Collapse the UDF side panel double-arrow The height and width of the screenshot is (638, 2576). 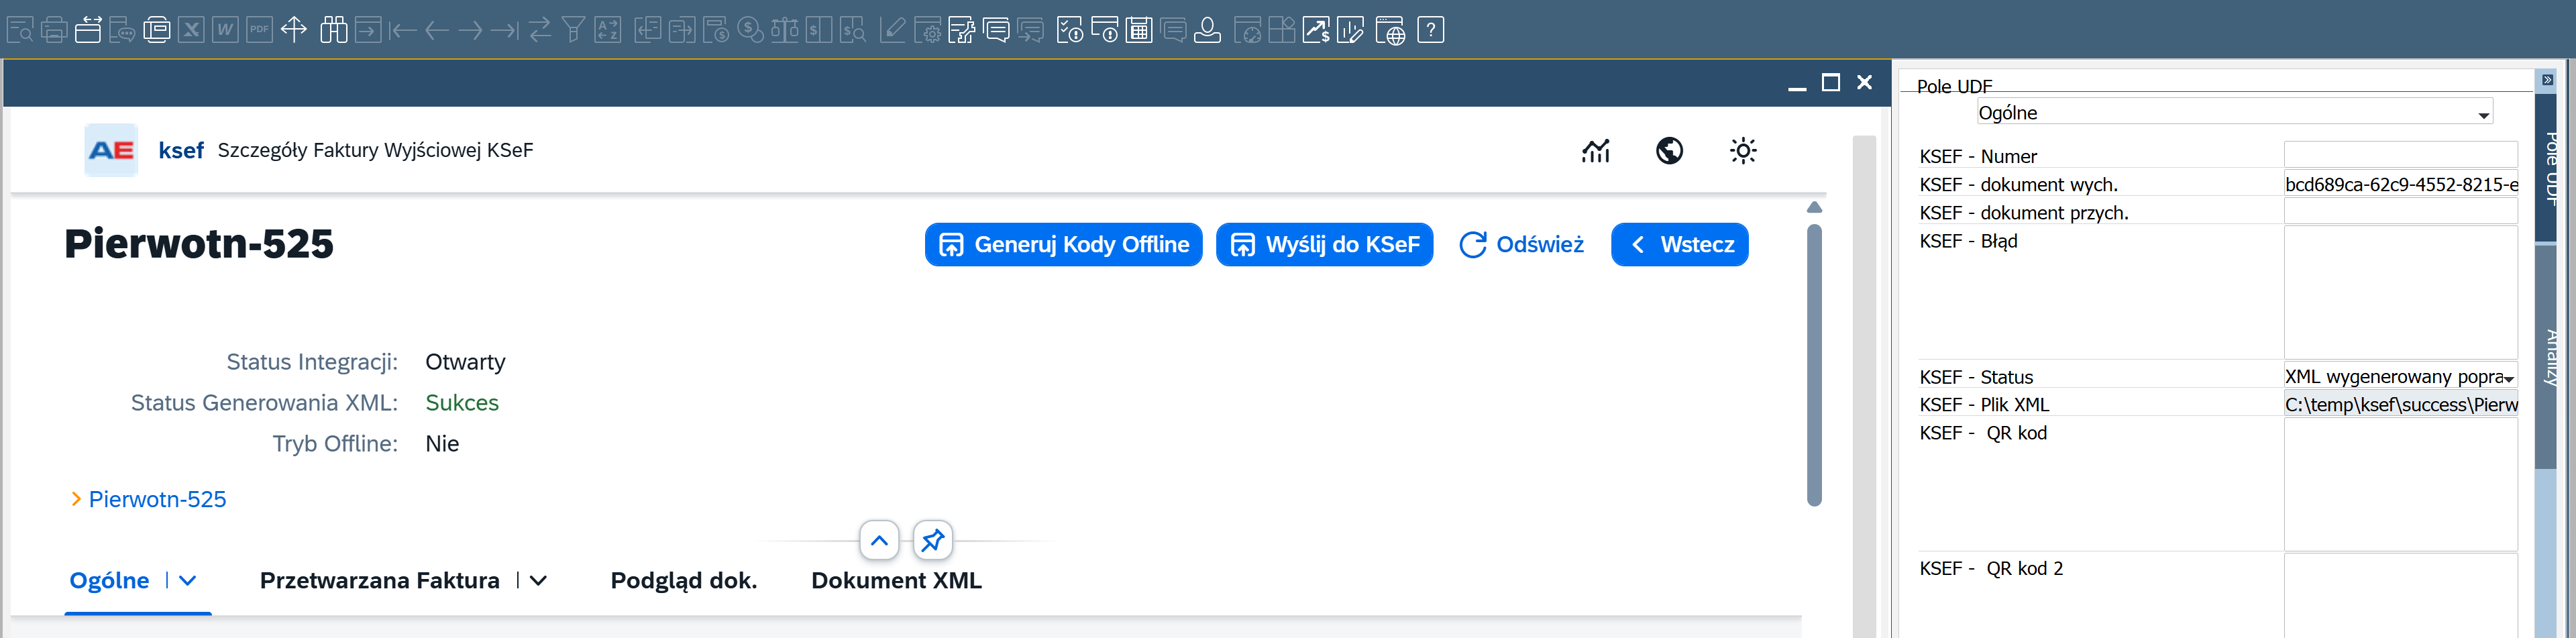[x=2547, y=79]
